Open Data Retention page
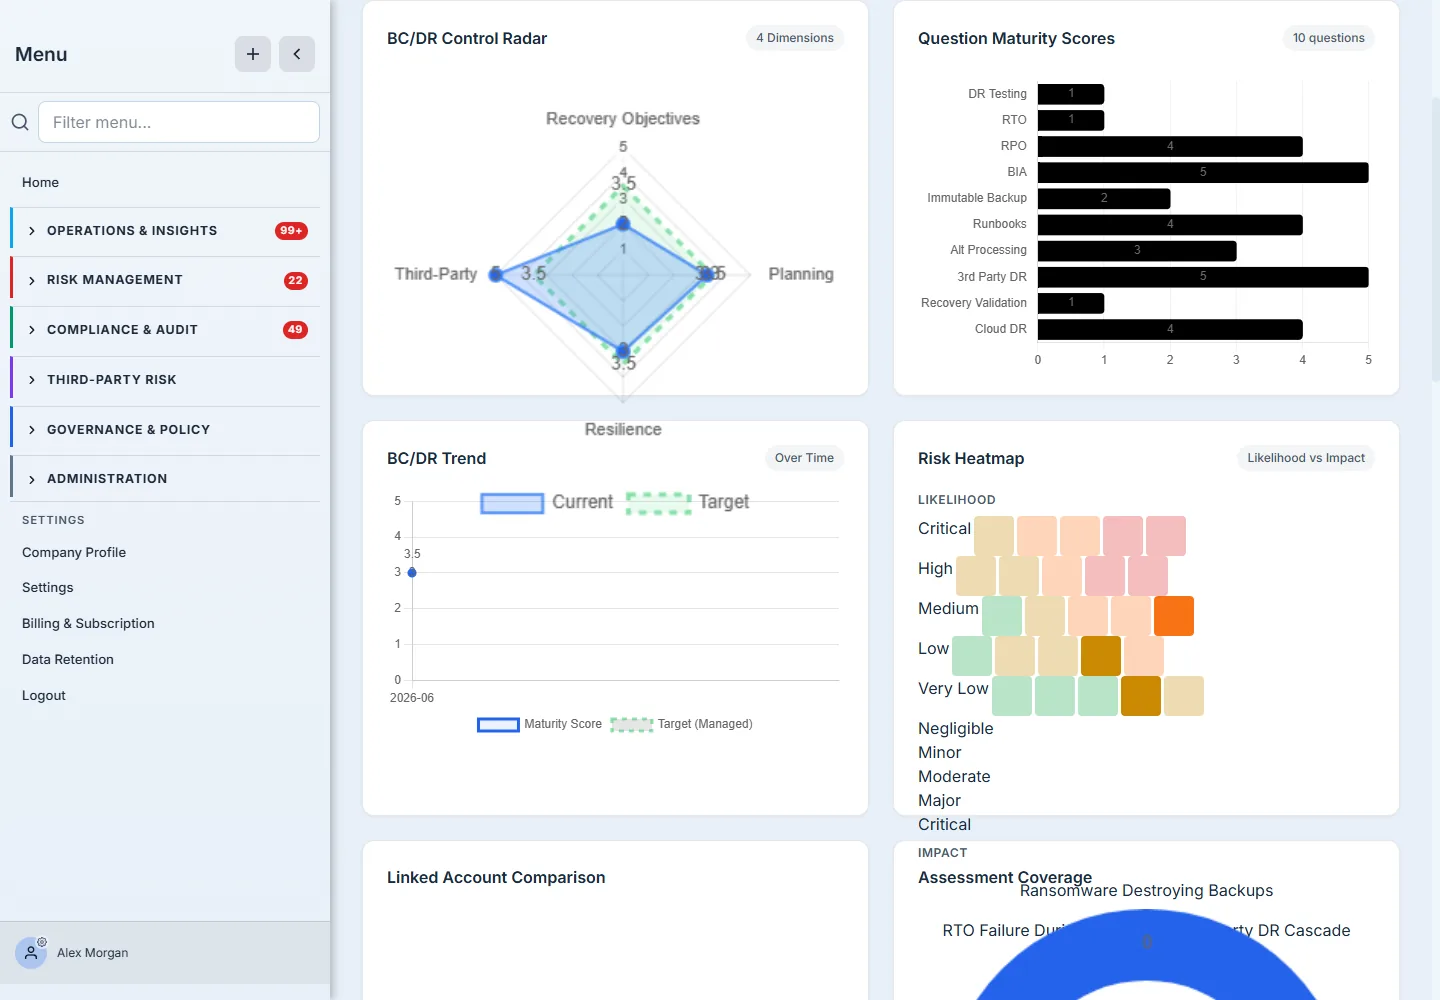 tap(68, 659)
